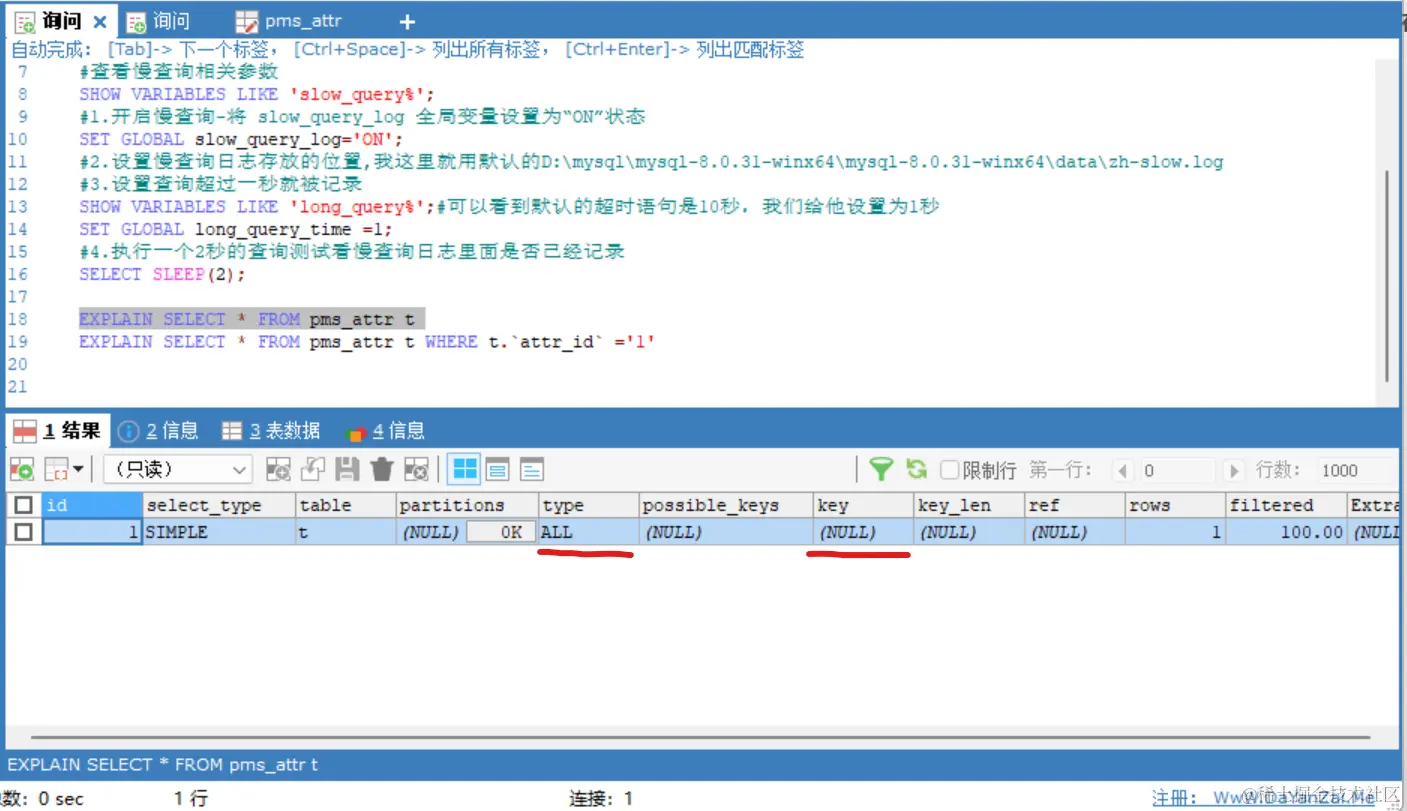The width and height of the screenshot is (1407, 811).
Task: Check the row checkbox for the SIMPLE row
Action: click(23, 532)
